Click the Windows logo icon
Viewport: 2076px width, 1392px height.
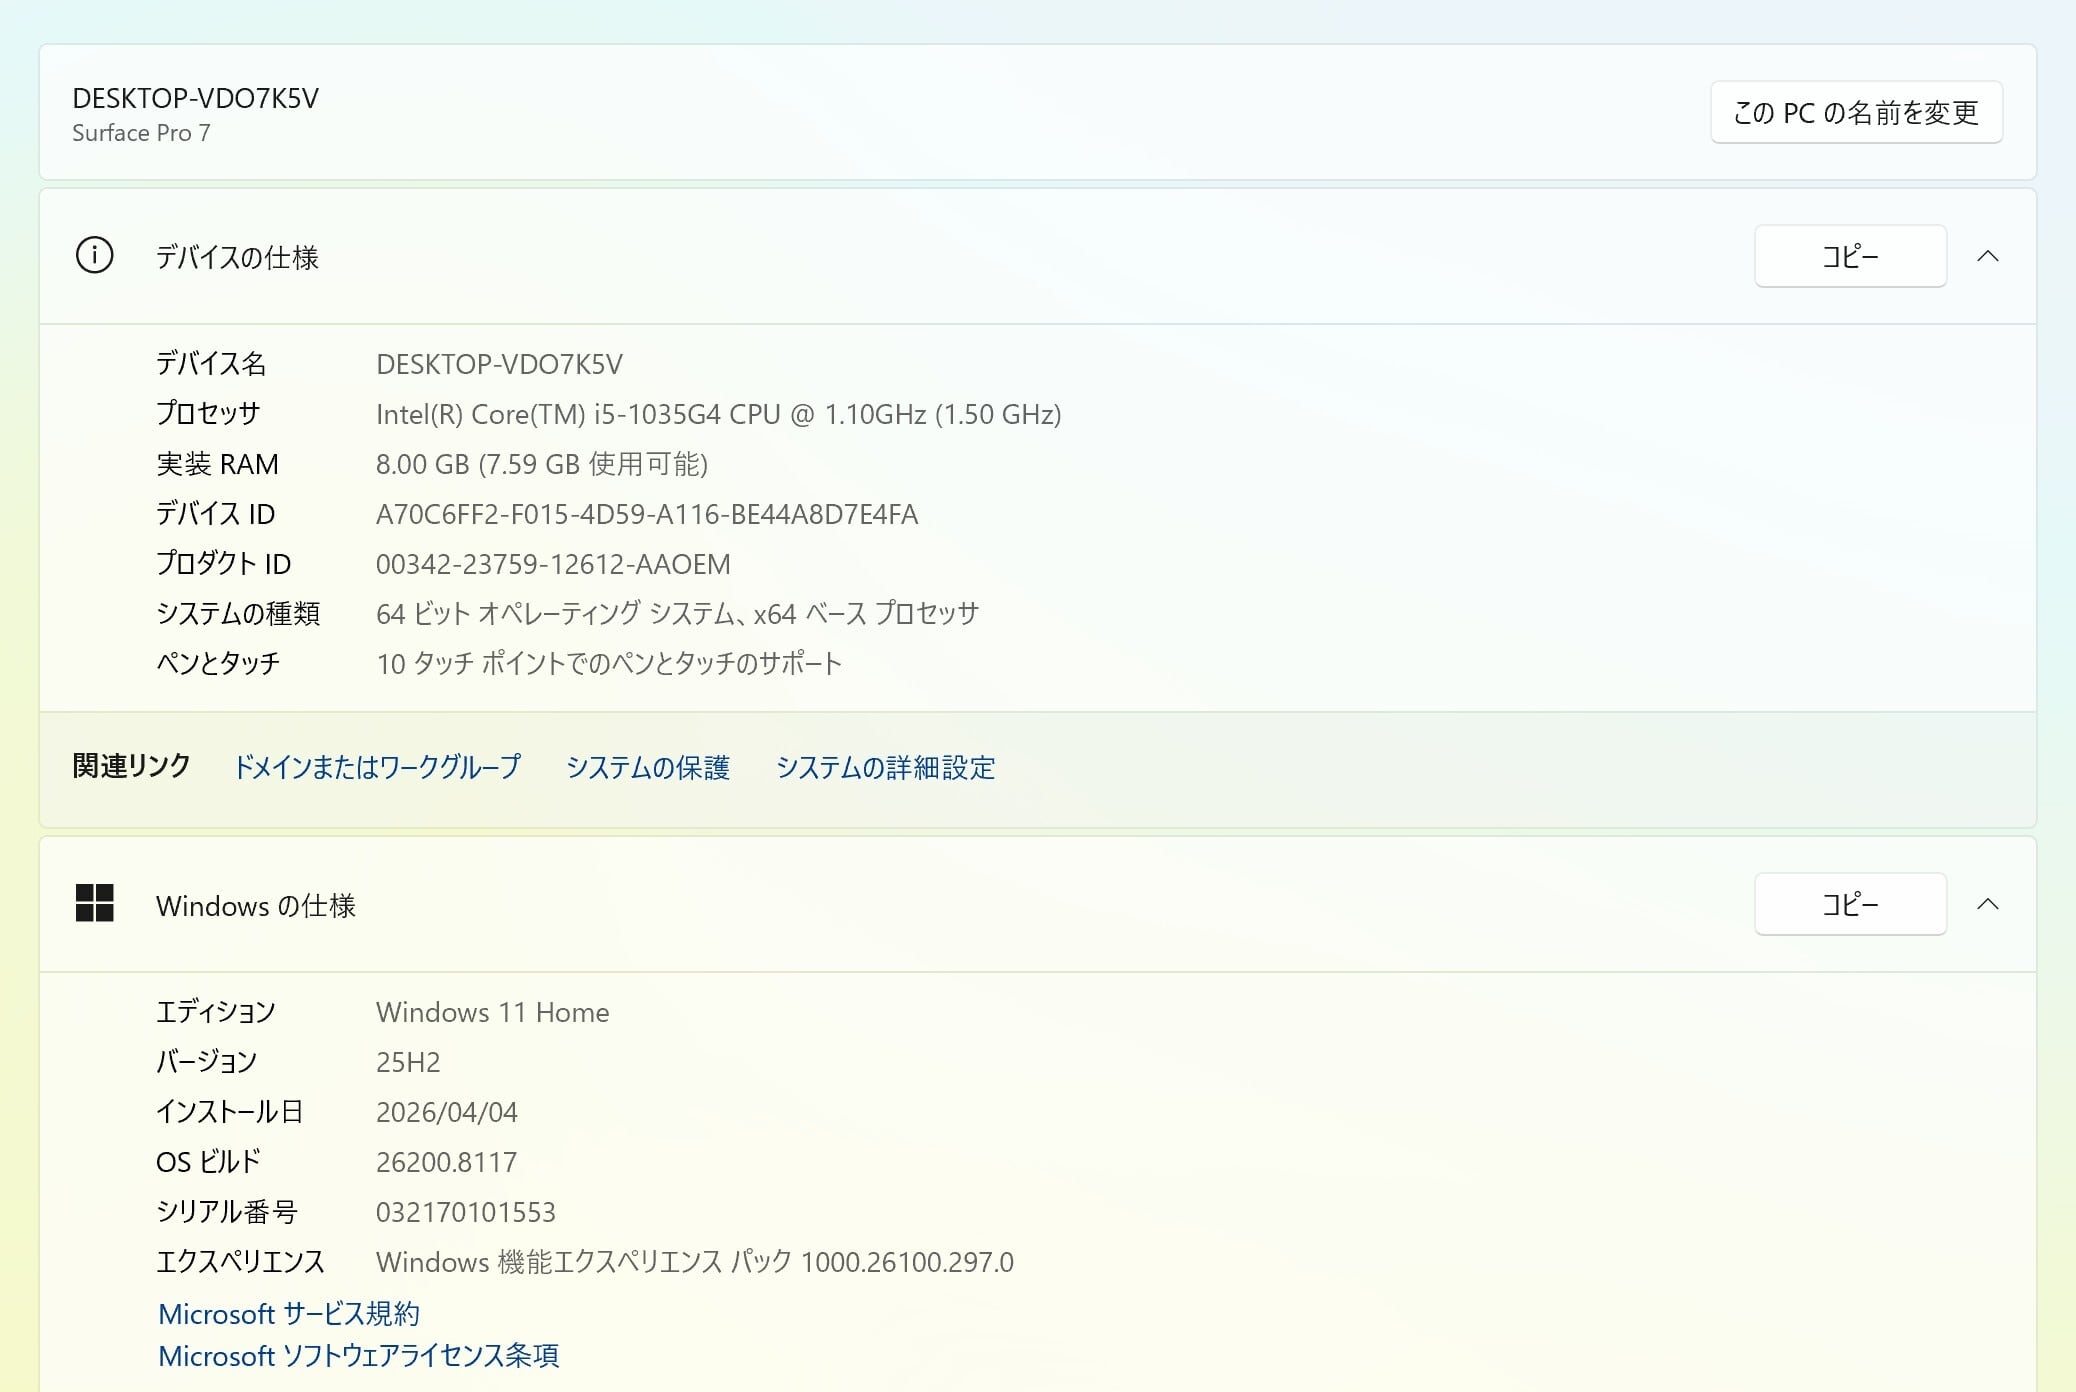pos(94,903)
